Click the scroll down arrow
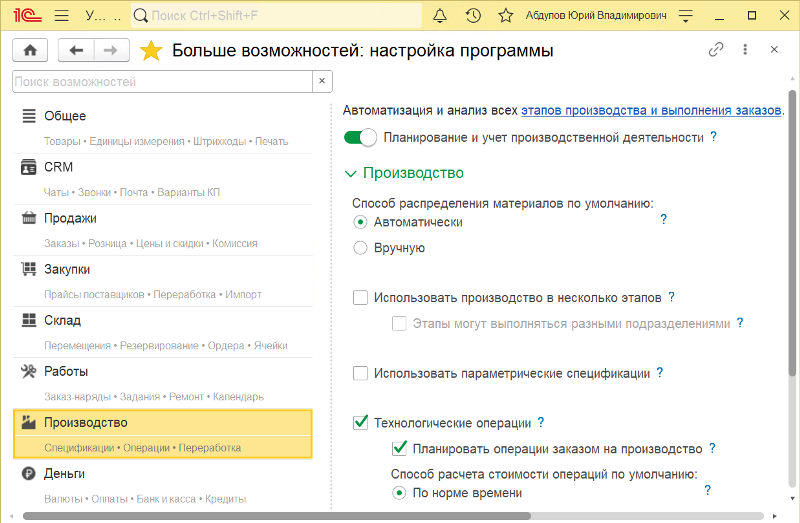 (x=792, y=499)
